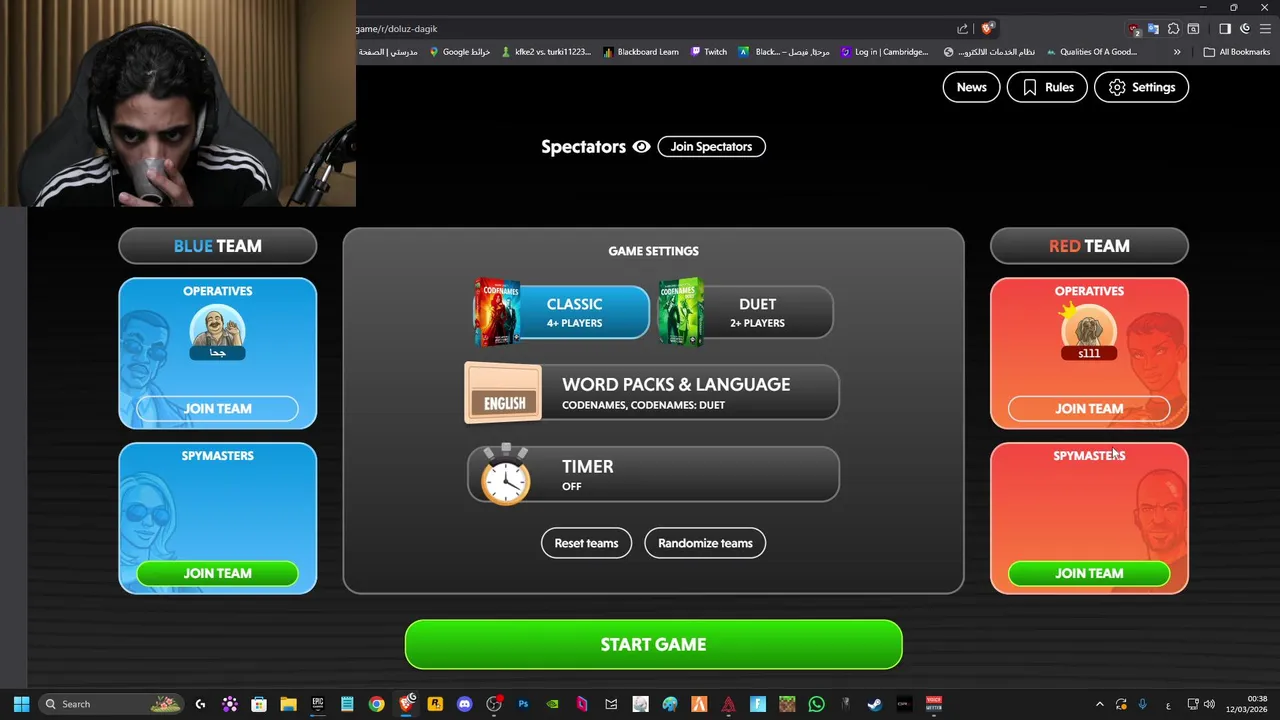Screen dimensions: 1280x720
Task: Click the Start Game button
Action: [x=653, y=645]
